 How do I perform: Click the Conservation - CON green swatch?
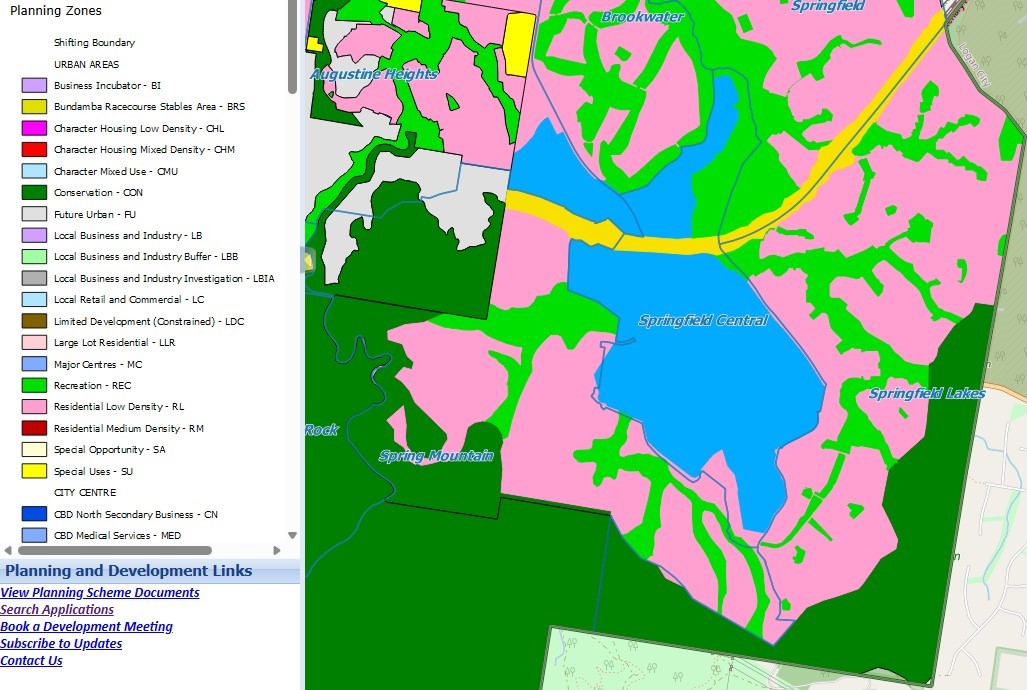click(34, 193)
